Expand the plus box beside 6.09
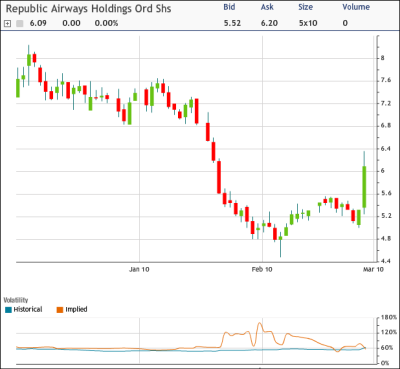This screenshot has height=369, width=400. [x=8, y=24]
